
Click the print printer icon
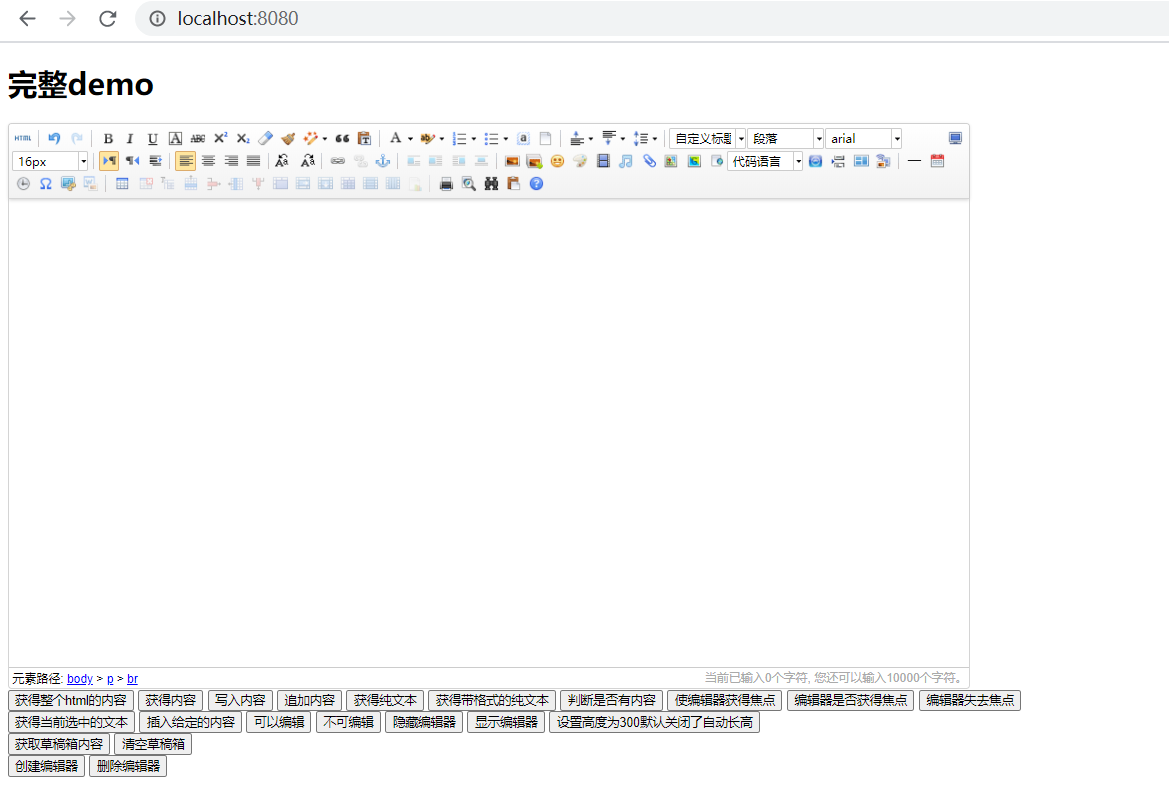pyautogui.click(x=446, y=184)
